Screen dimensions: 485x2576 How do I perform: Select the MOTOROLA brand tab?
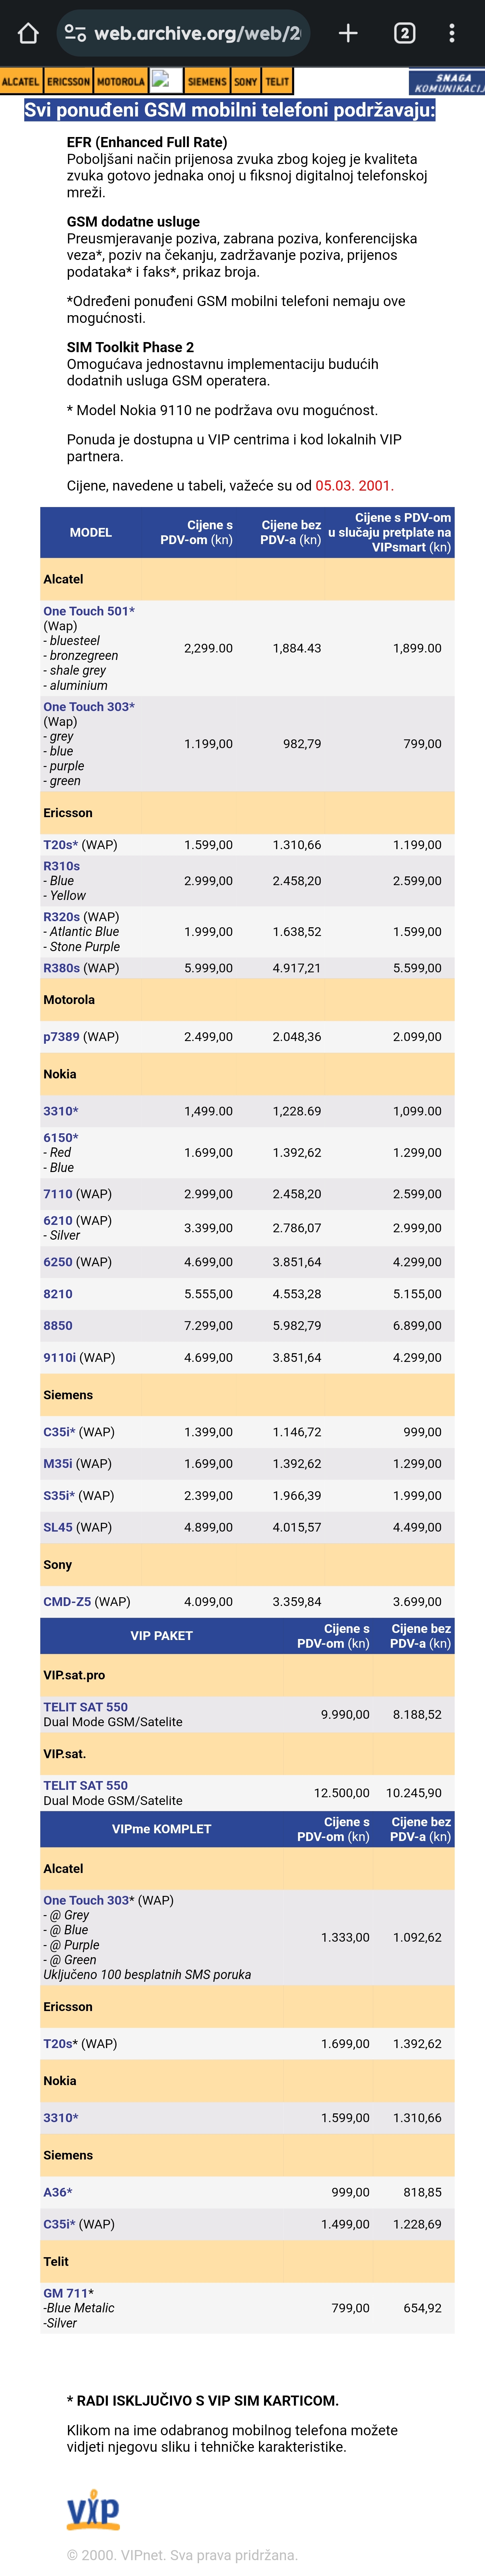pos(121,81)
